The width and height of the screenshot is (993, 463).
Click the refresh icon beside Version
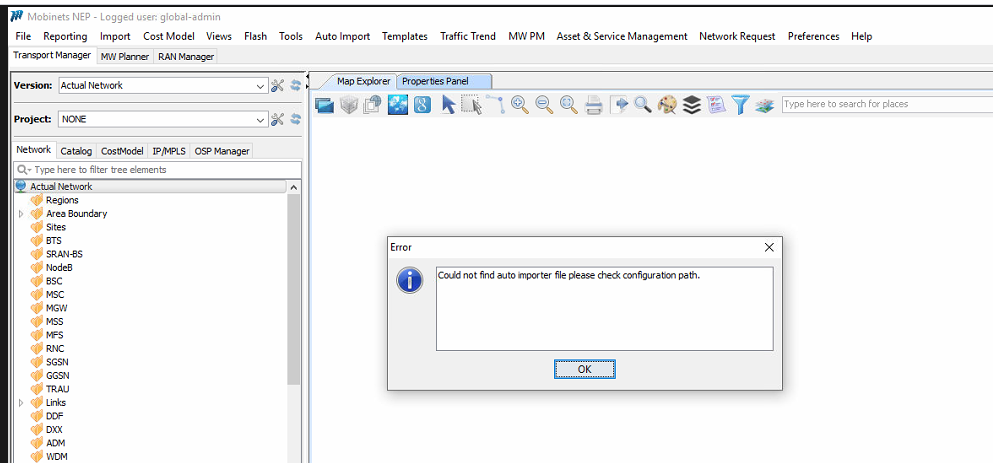tap(296, 86)
